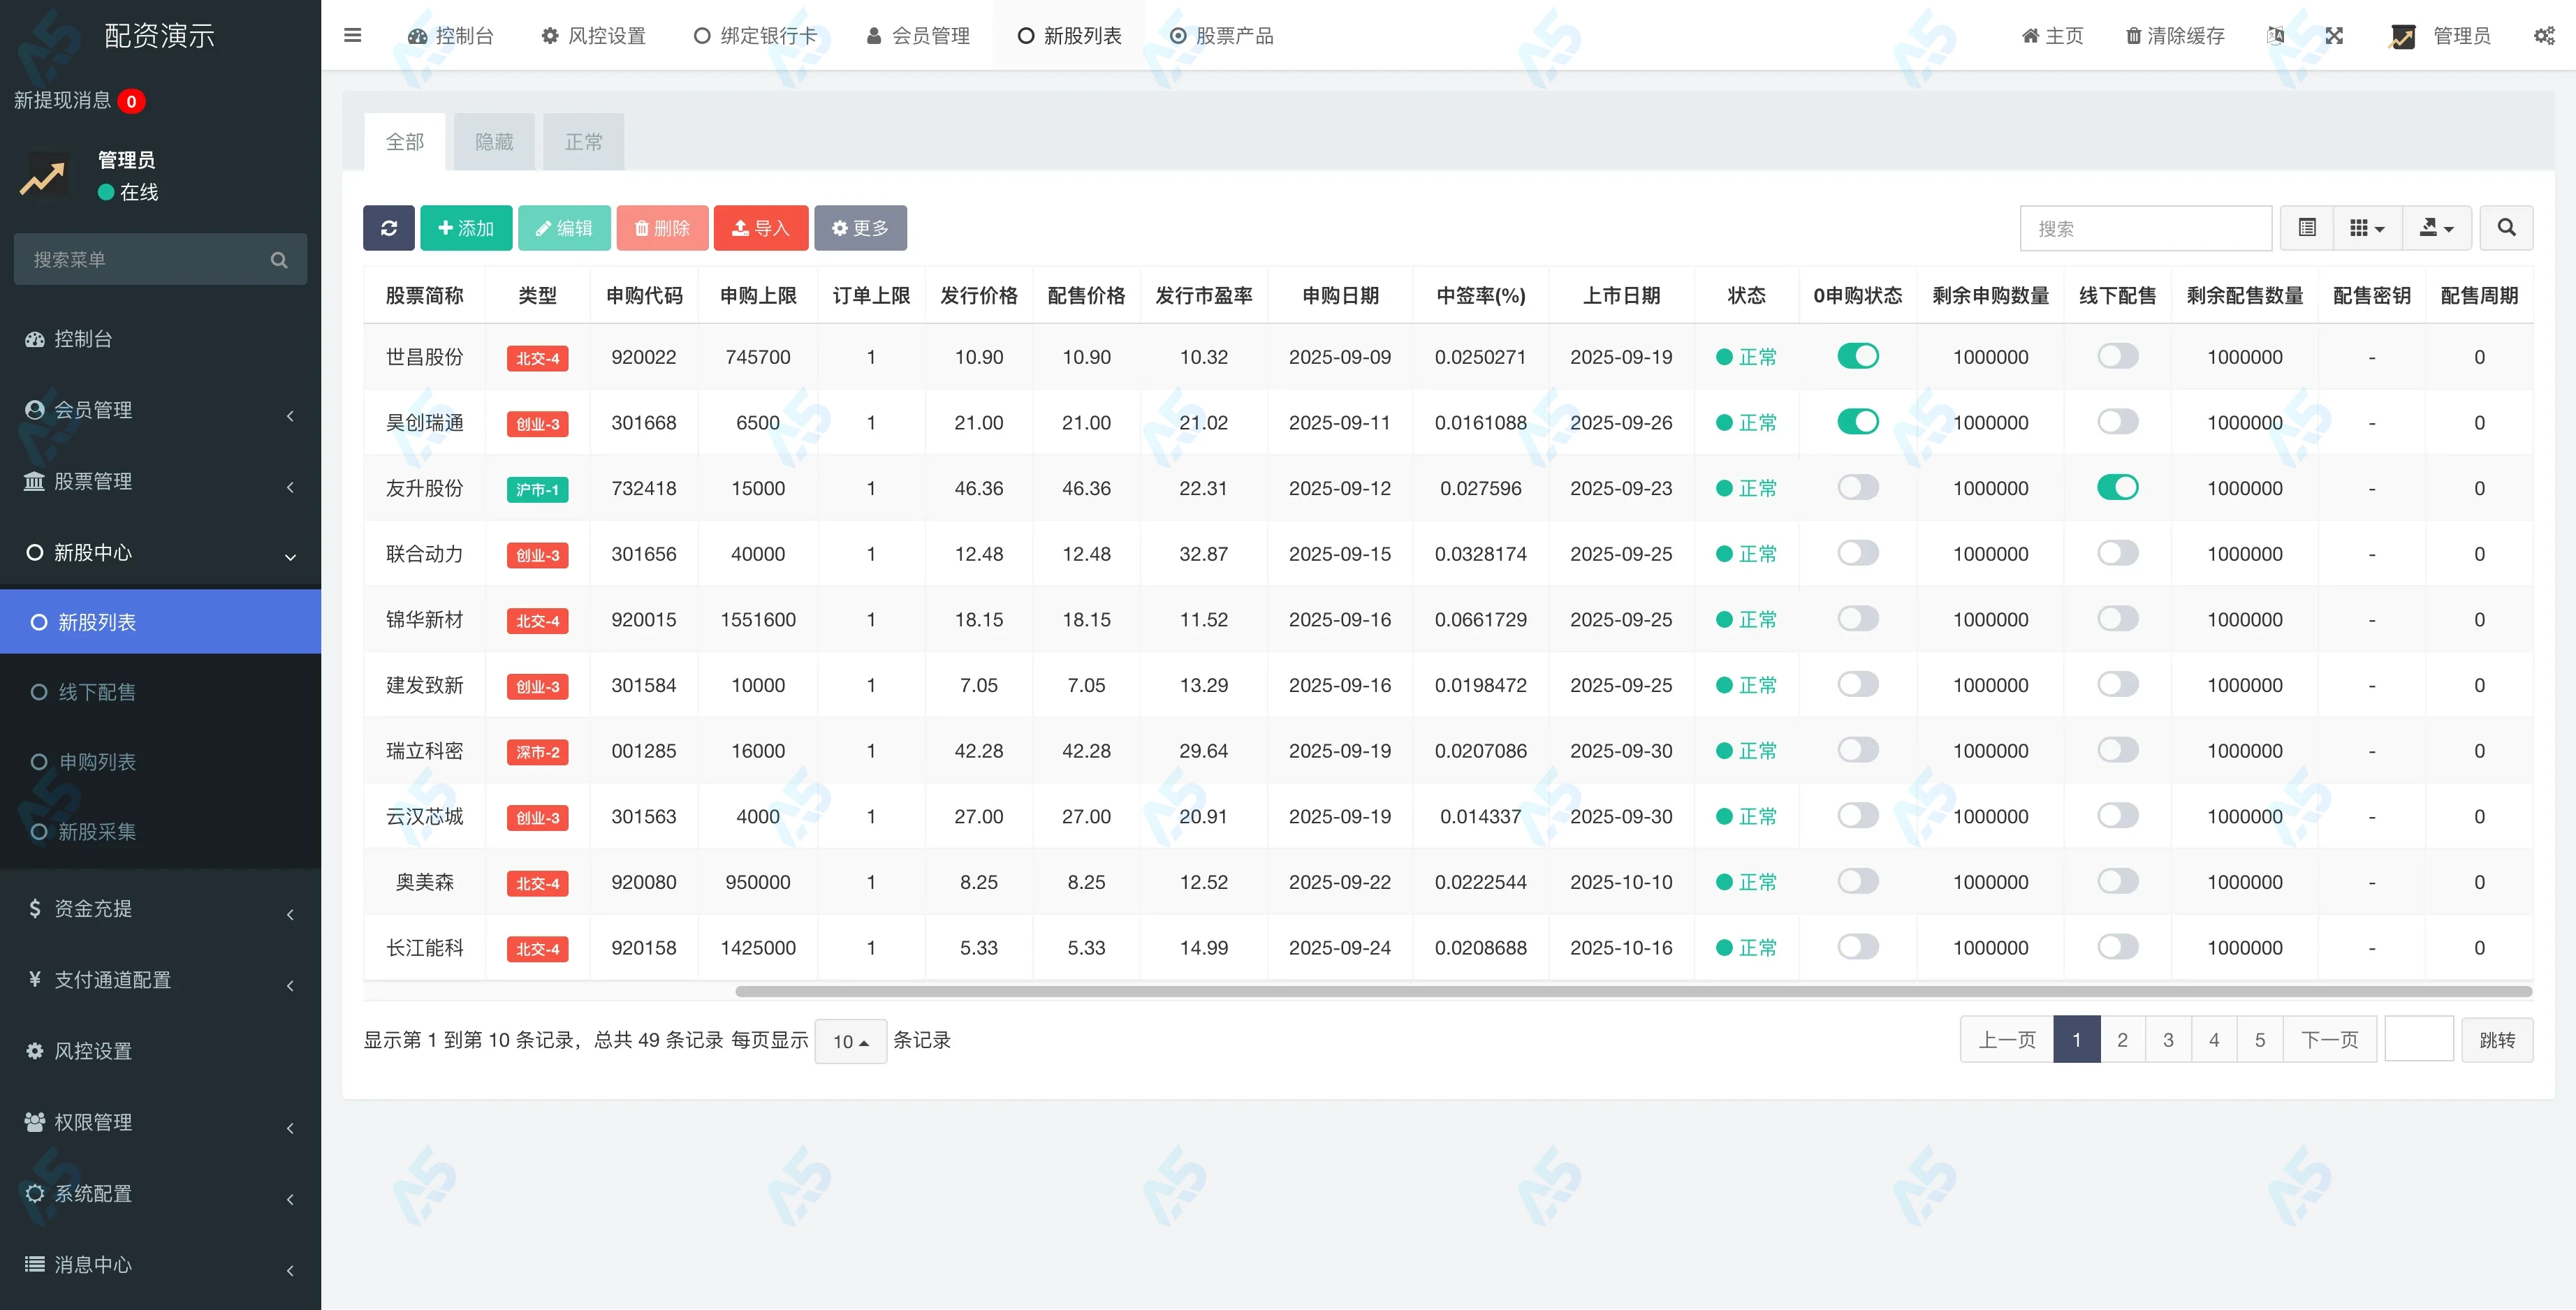The width and height of the screenshot is (2576, 1310).
Task: Open fullscreen mode icon
Action: click(x=2334, y=36)
